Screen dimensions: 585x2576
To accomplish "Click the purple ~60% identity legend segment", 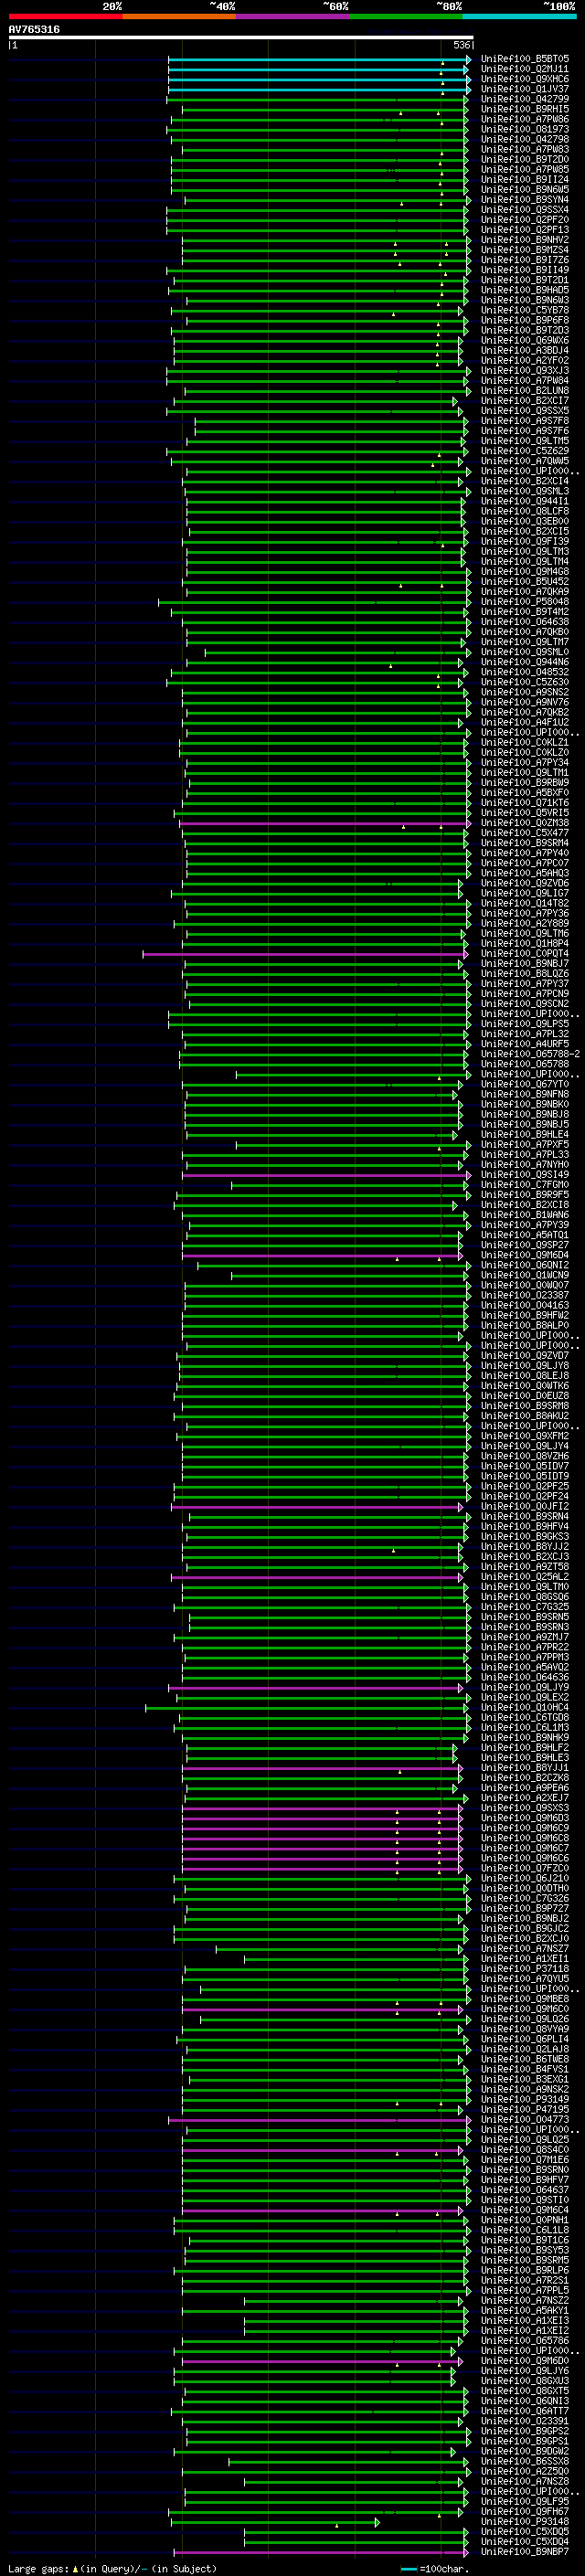I will (293, 17).
